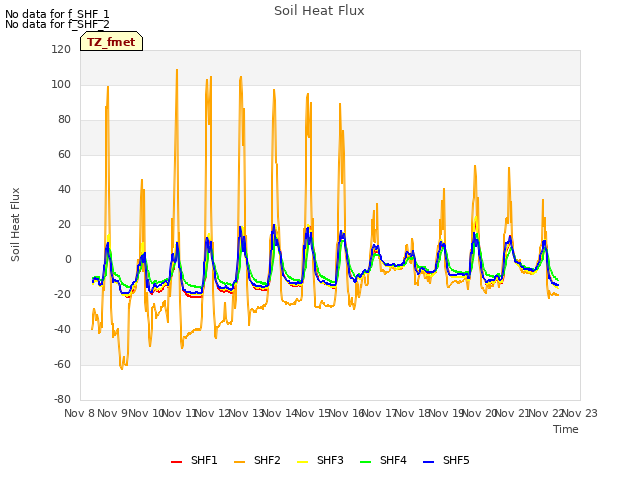Image resolution: width=640 pixels, height=480 pixels.
Task: Click the Nov 22 x-axis date label
Action: (x=546, y=413)
